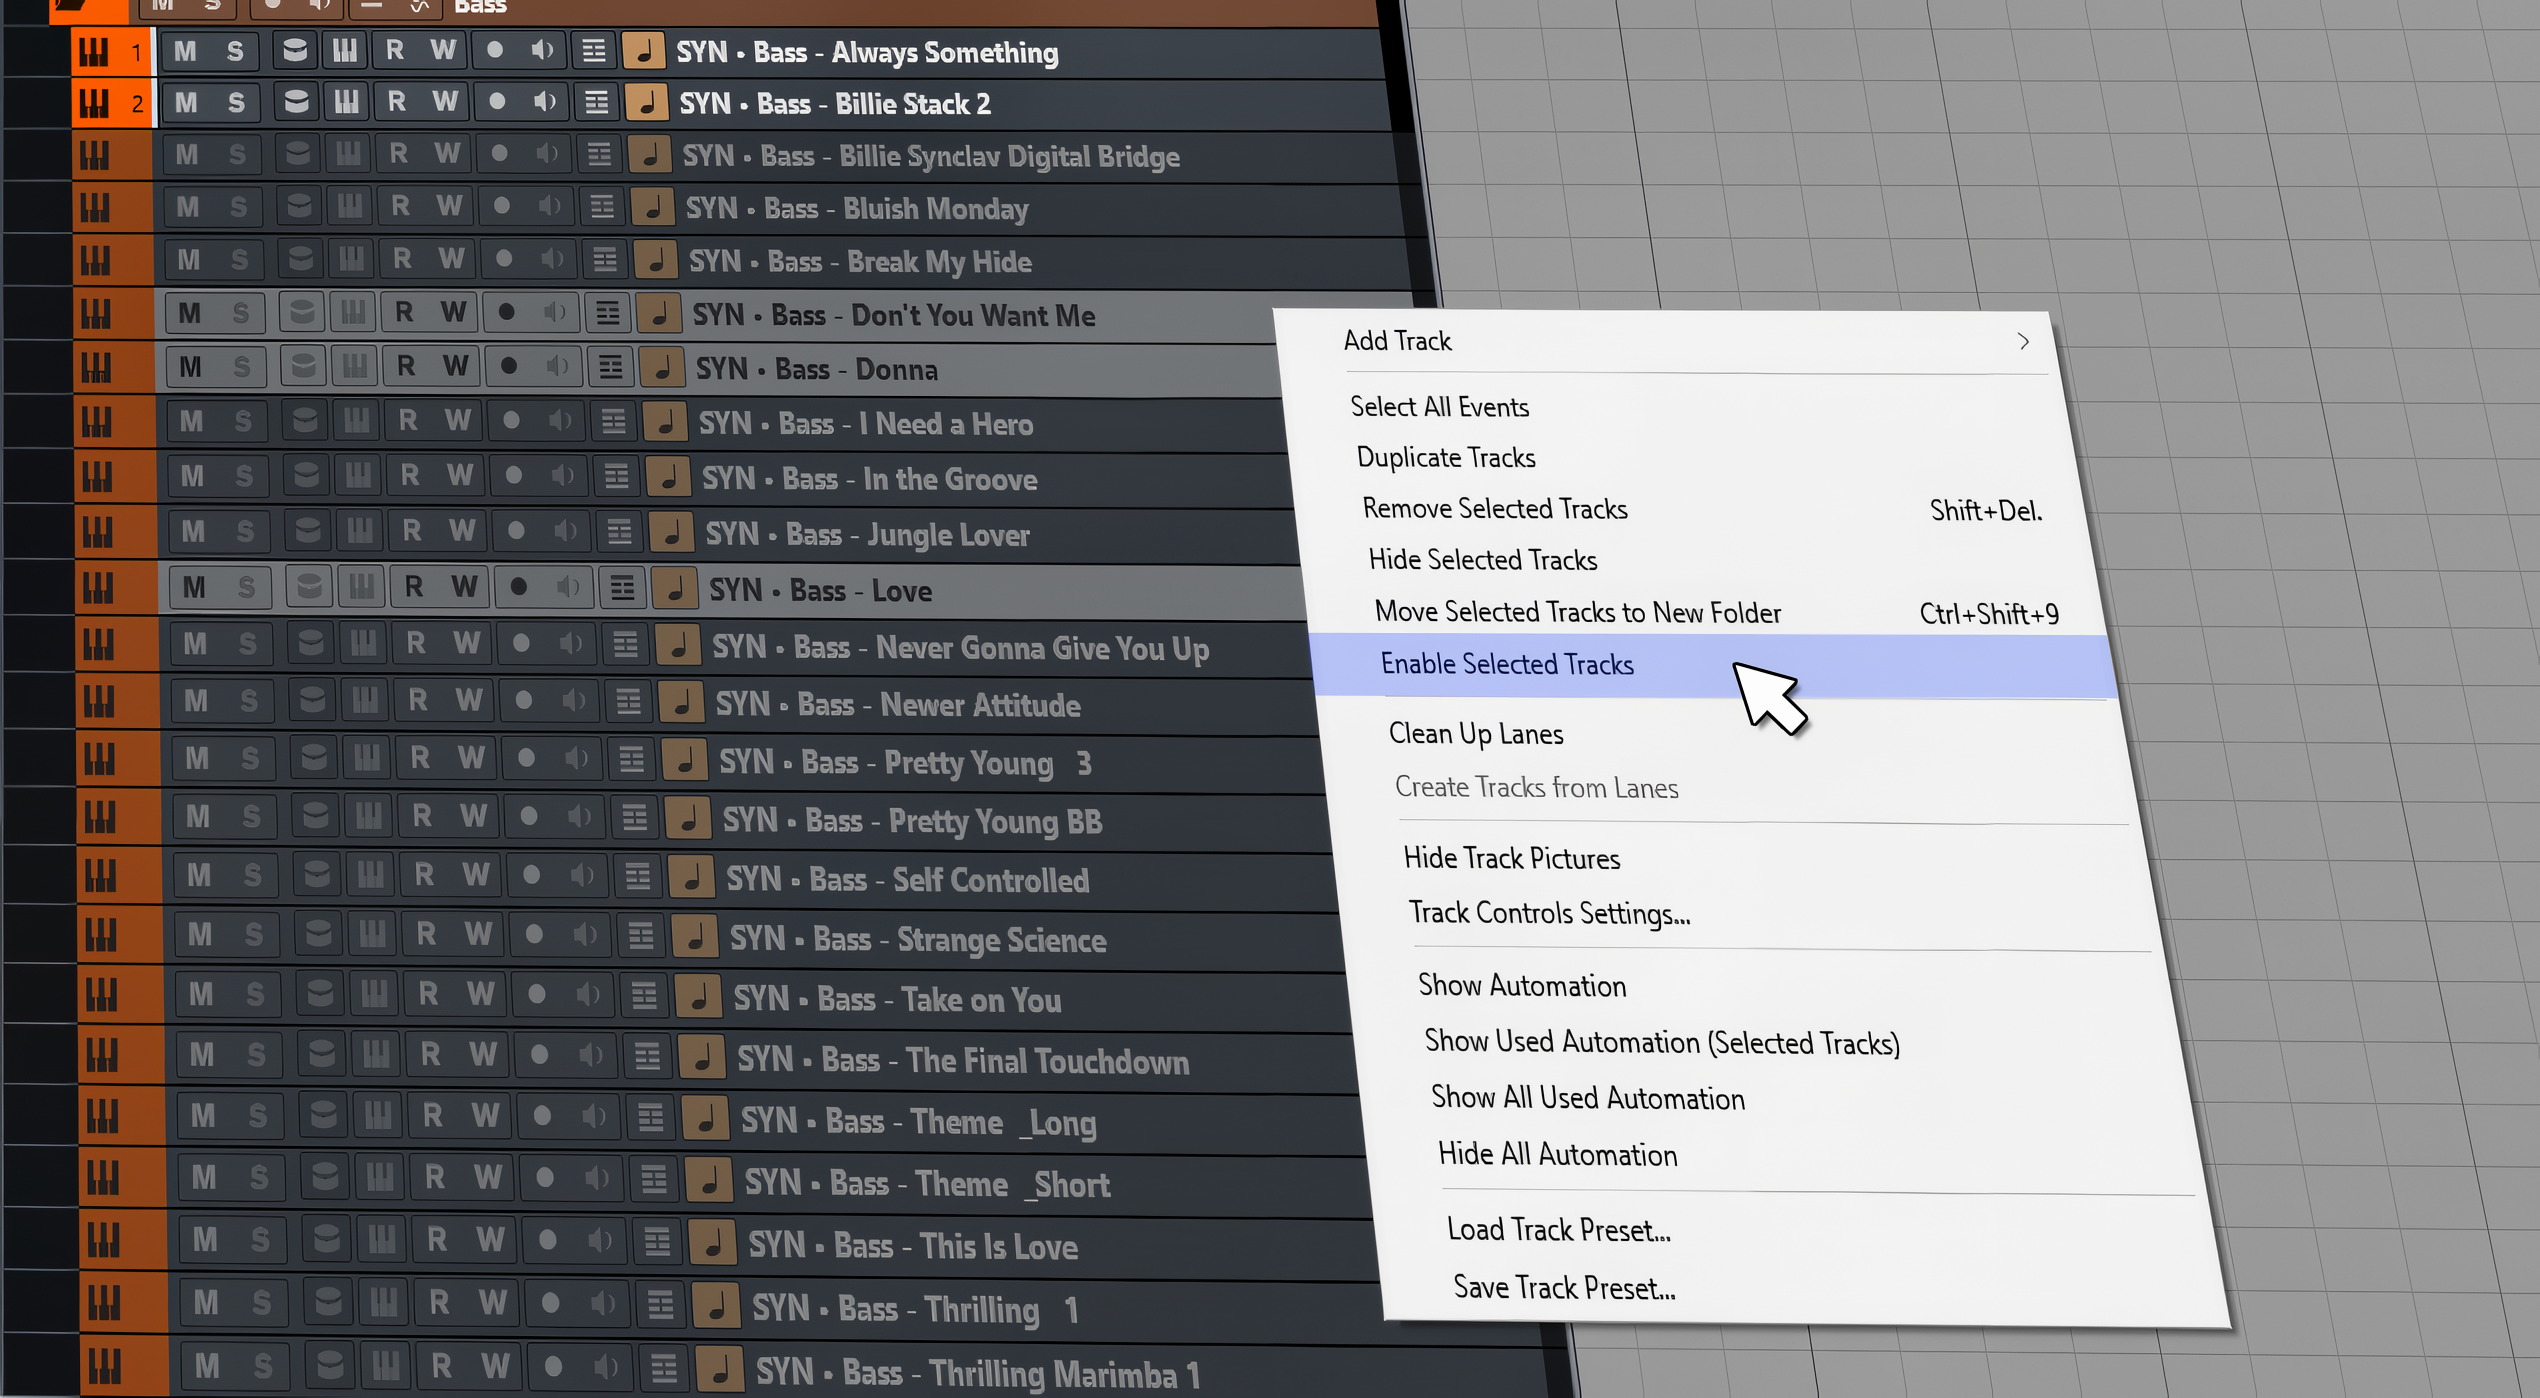Screen dimensions: 2540x1398
Task: Choose Move Selected Tracks to New Folder
Action: click(x=1578, y=612)
